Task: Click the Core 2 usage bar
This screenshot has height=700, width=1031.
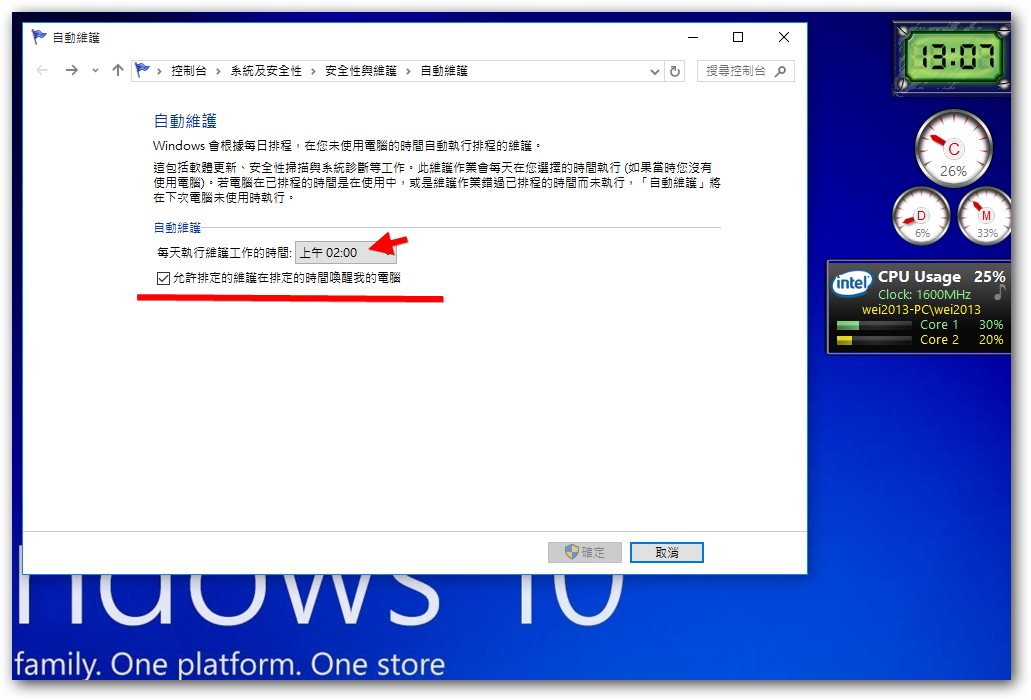Action: [x=874, y=340]
